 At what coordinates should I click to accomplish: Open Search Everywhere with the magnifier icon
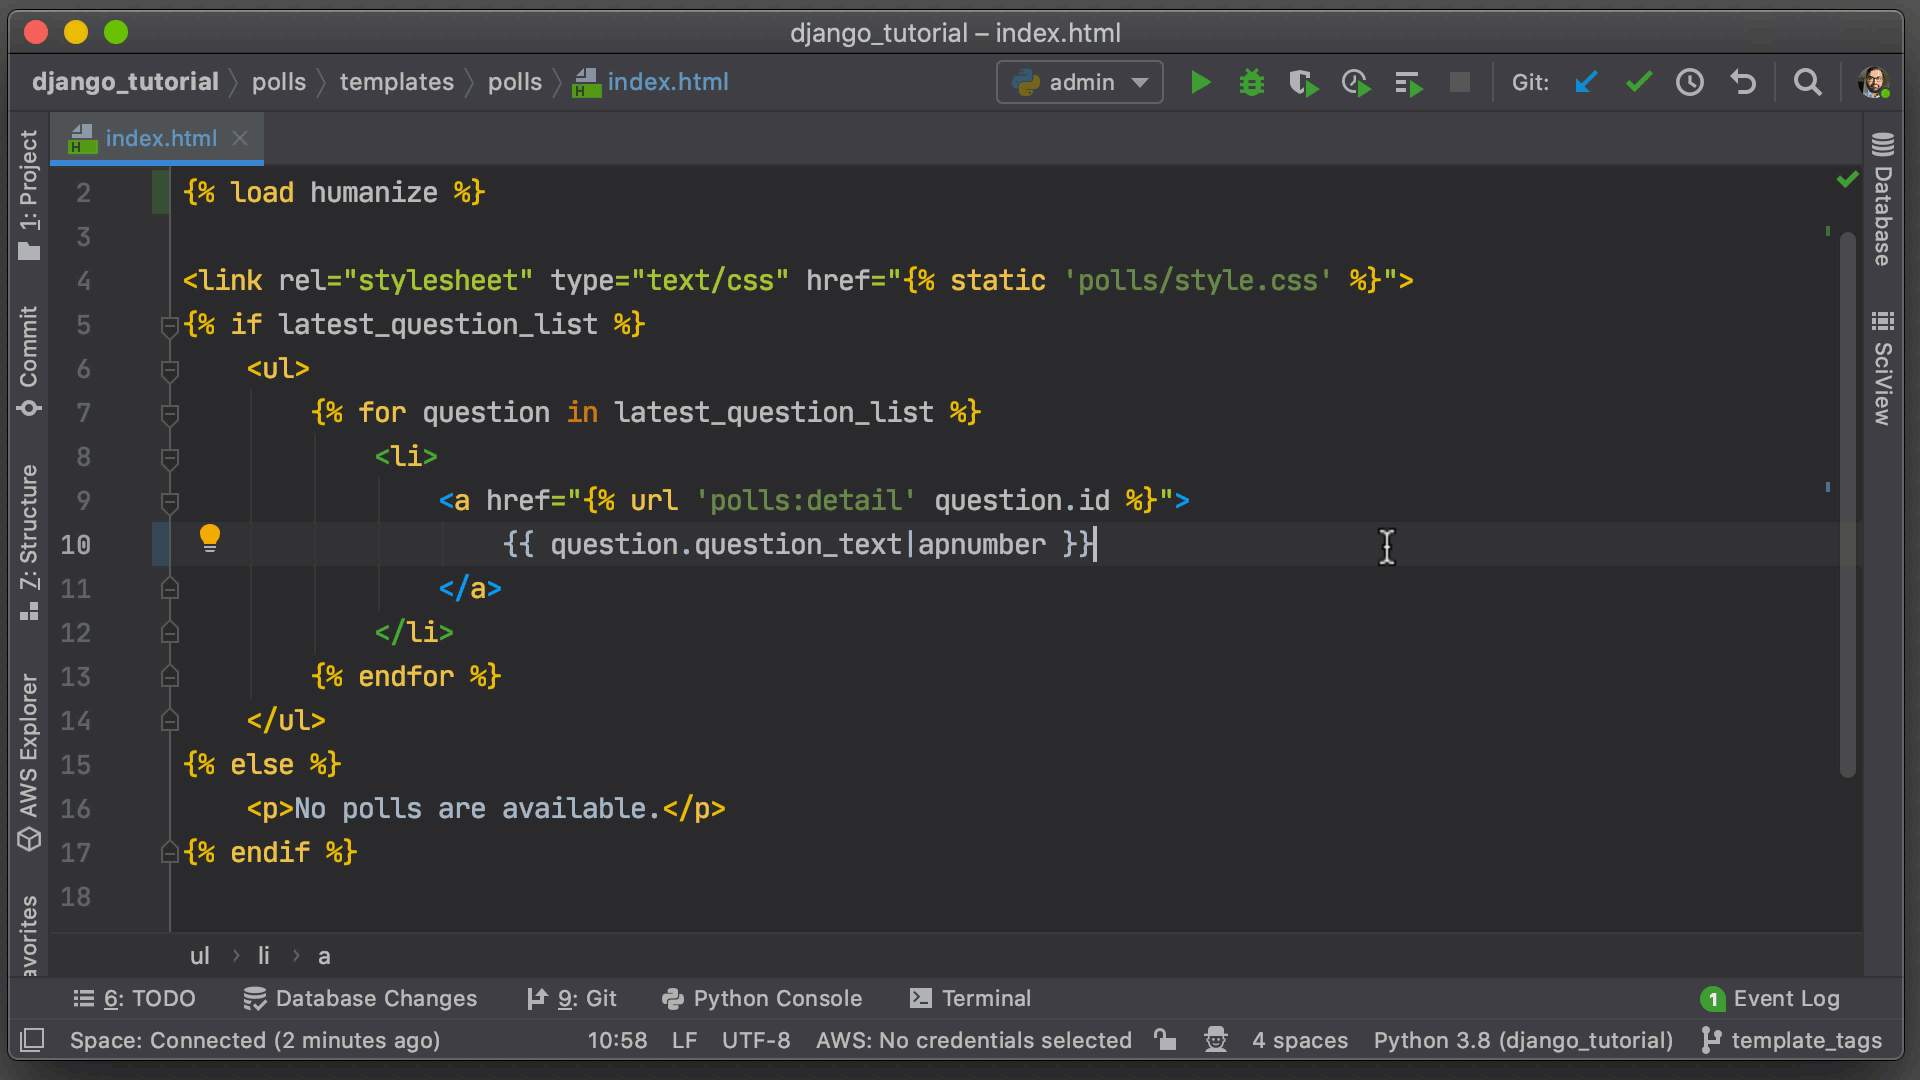point(1807,83)
